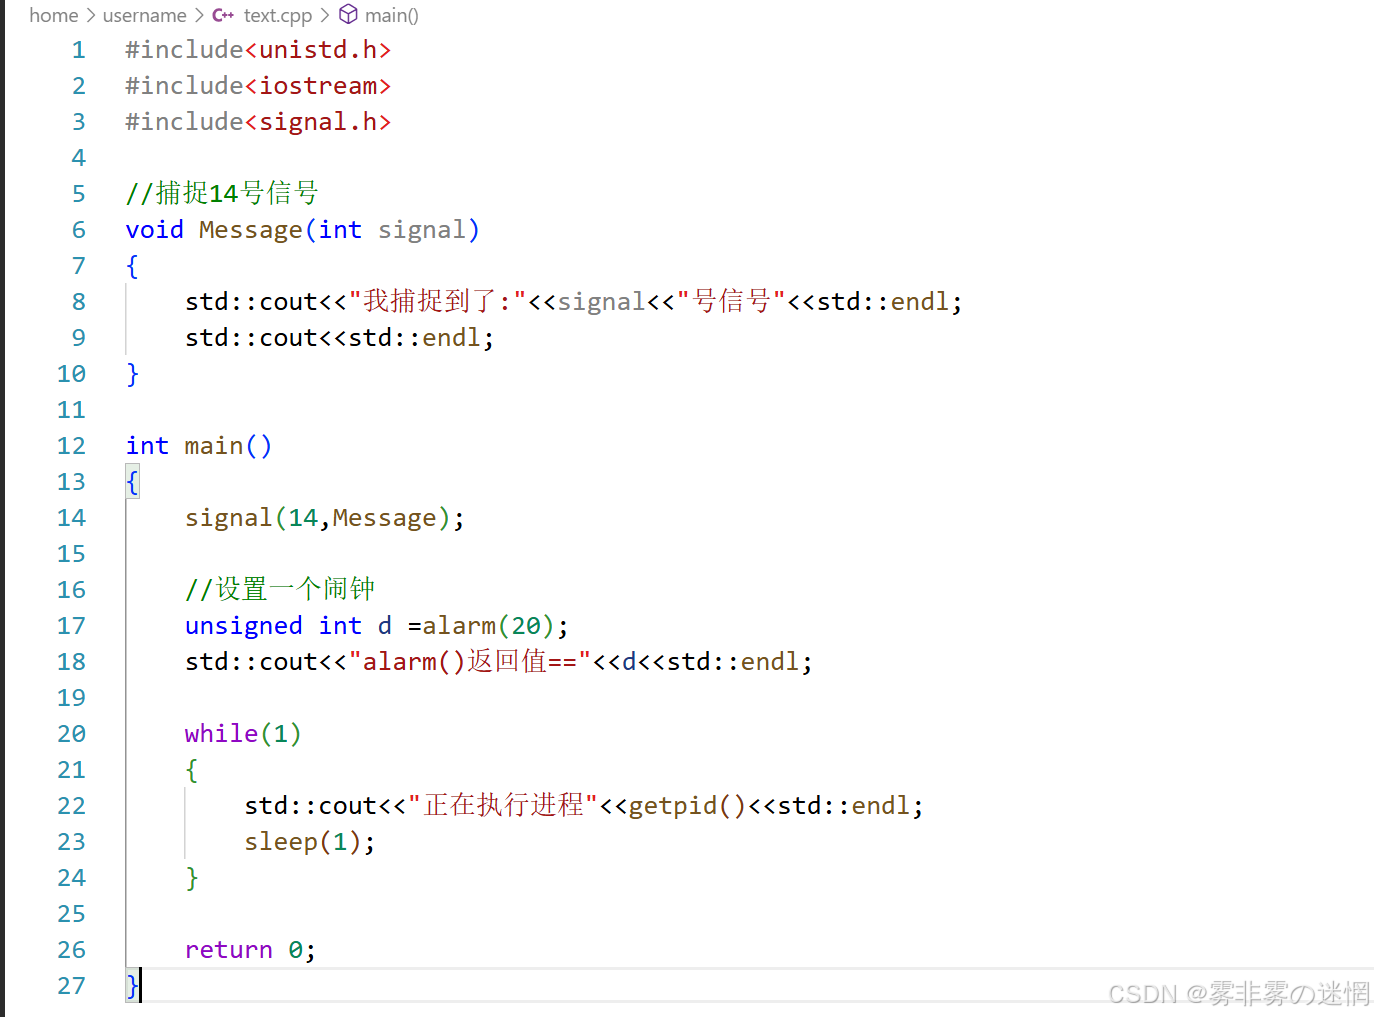Open the chevron after text.cpp breadcrumb
Screen dimensions: 1374x1017
323,15
